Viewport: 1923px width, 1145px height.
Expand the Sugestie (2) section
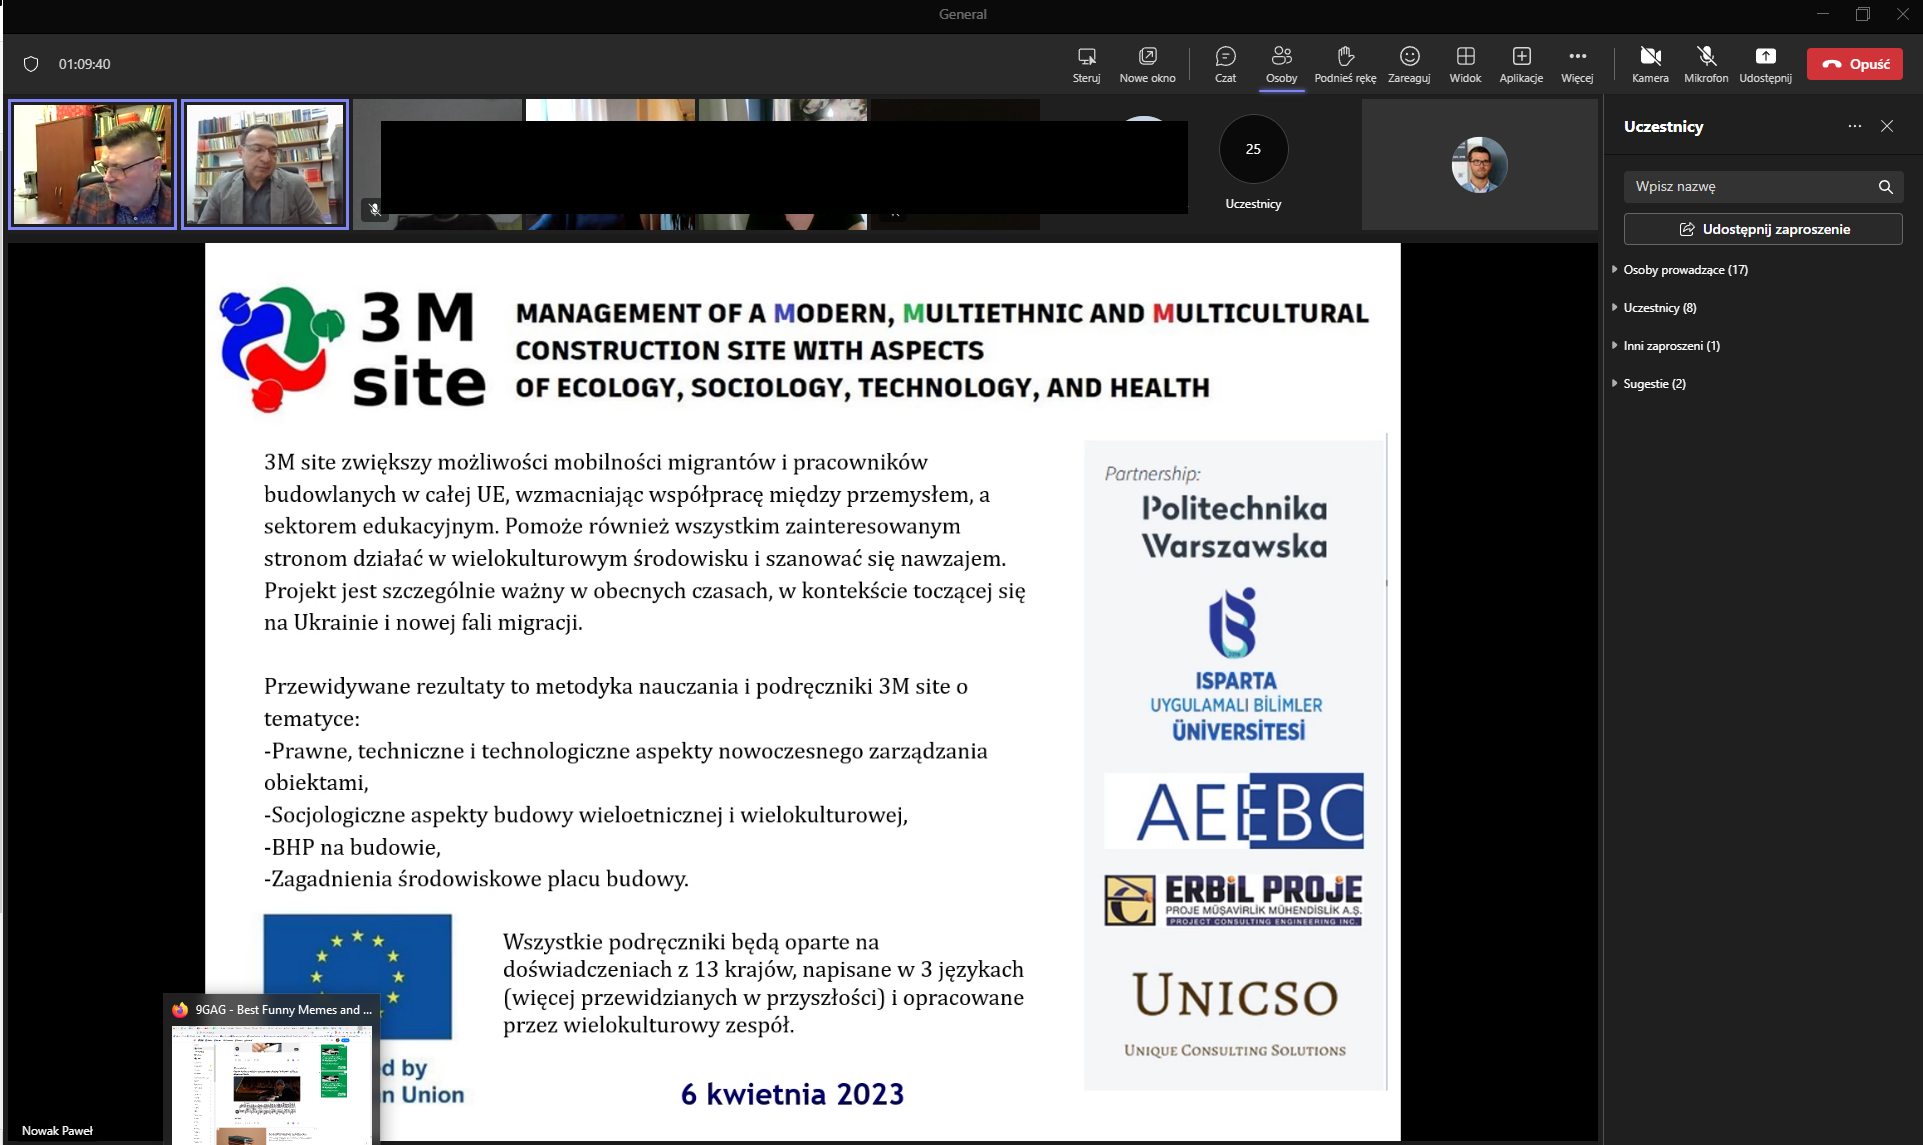(1654, 384)
